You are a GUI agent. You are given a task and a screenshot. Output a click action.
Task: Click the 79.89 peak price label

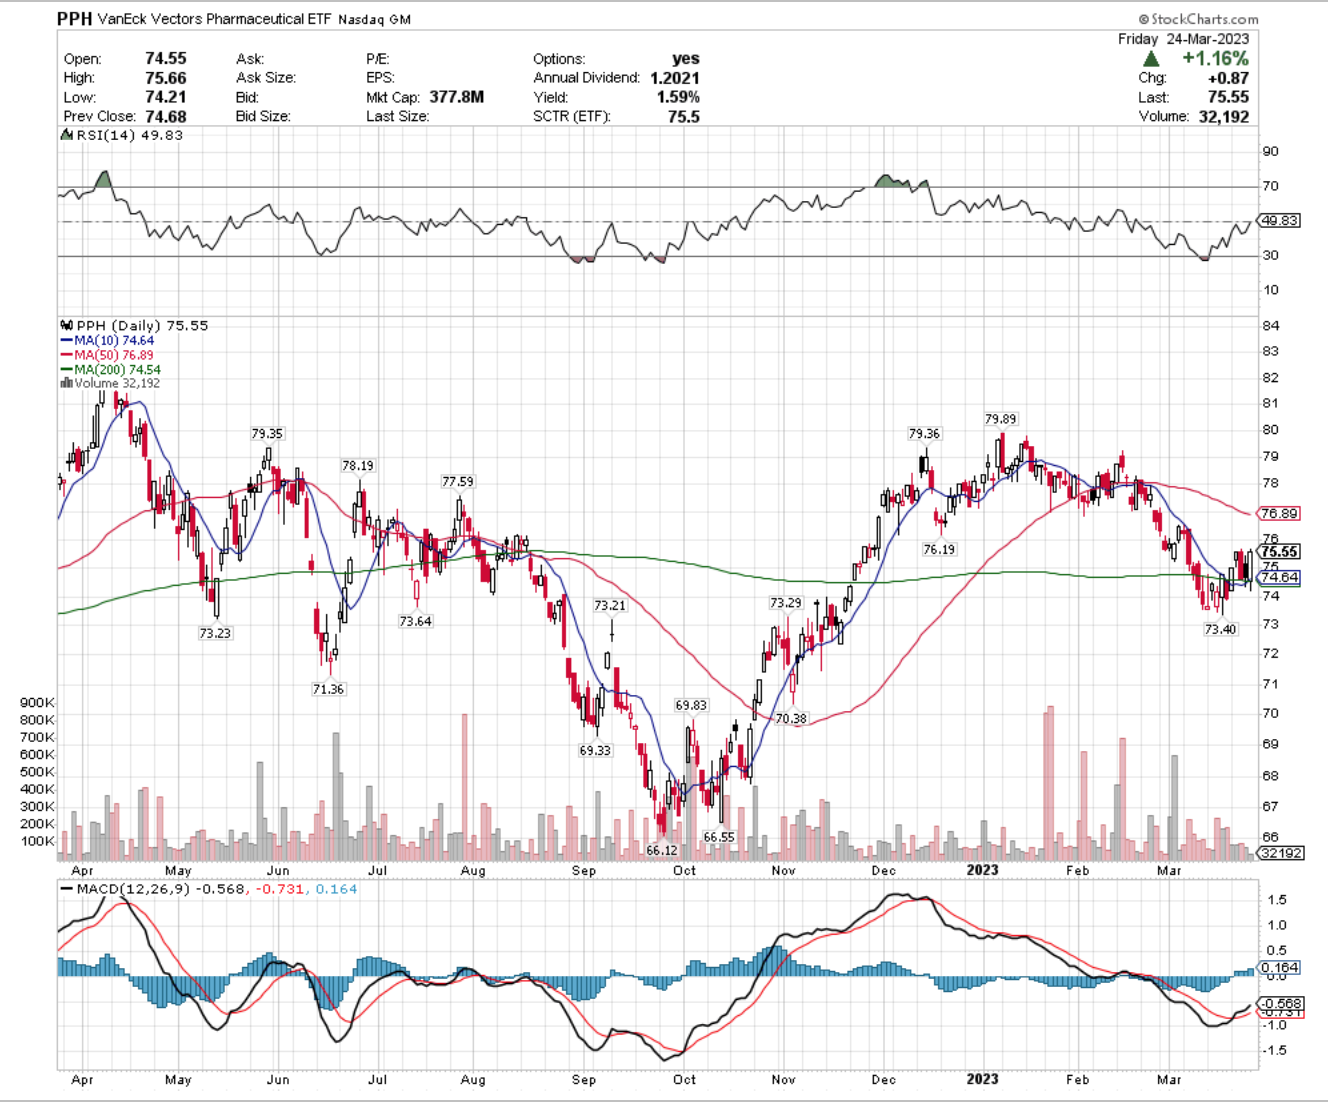[x=1001, y=419]
